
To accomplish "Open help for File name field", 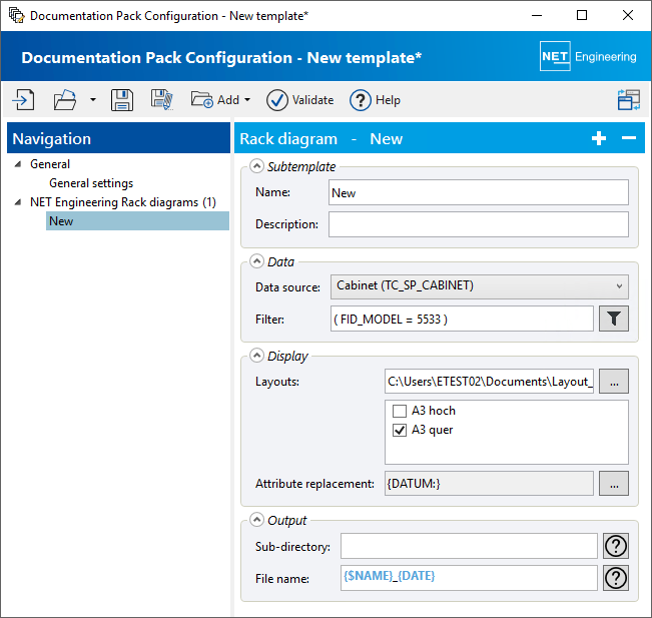I will 617,578.
